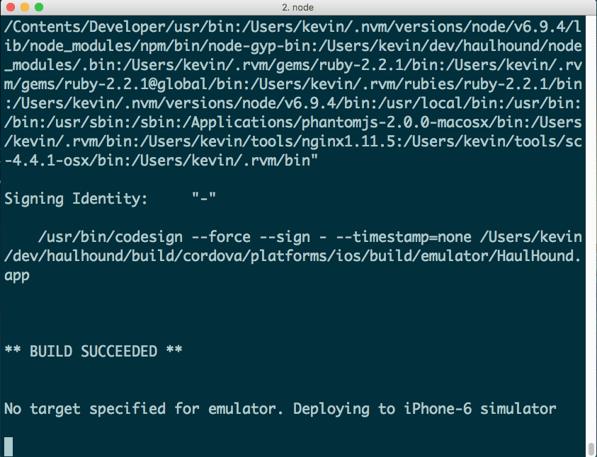Image resolution: width=597 pixels, height=457 pixels.
Task: Click the "** BUILD SUCCEEDED **" message
Action: 93,351
